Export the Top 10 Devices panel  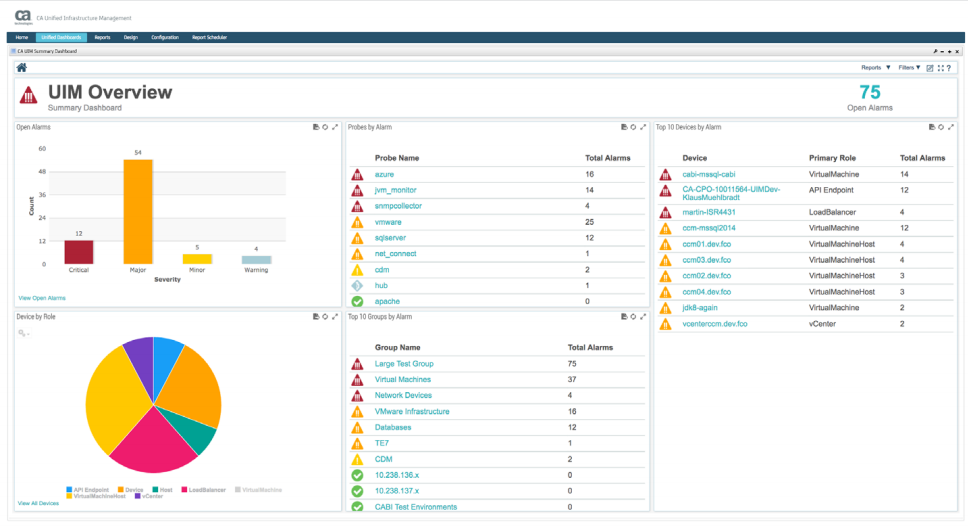932,127
